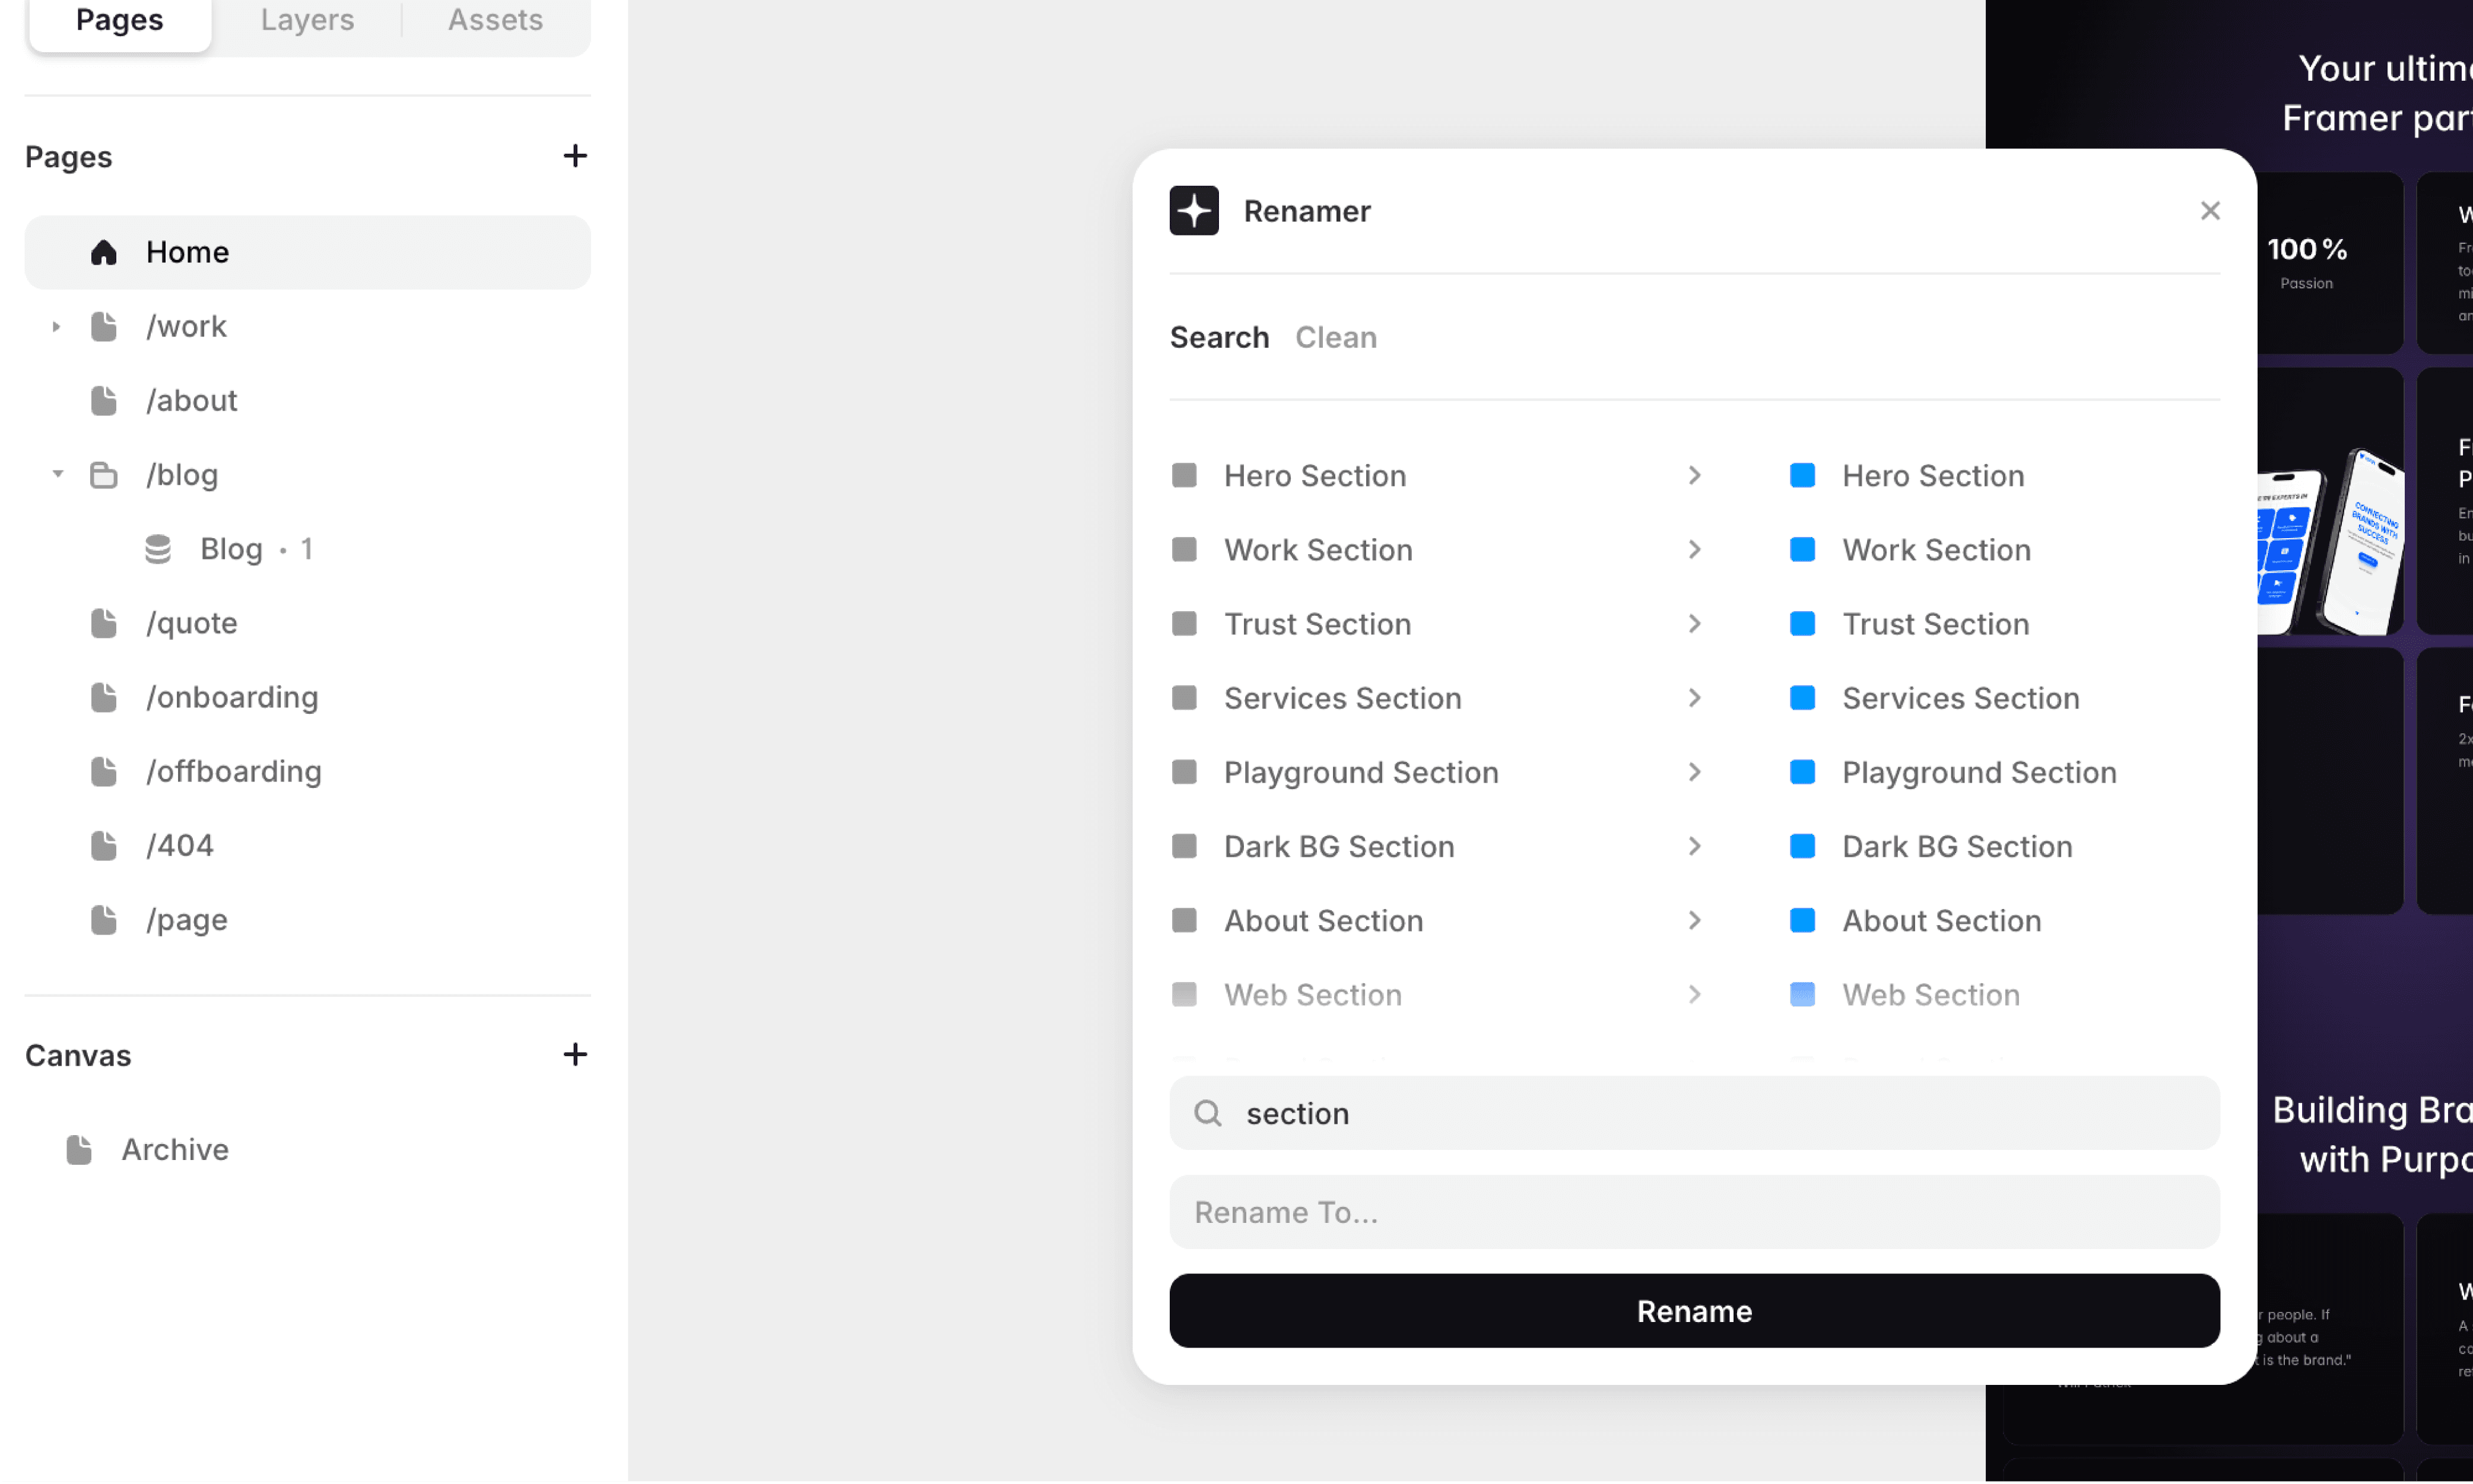Collapse the /blog folder arrow

tap(57, 474)
